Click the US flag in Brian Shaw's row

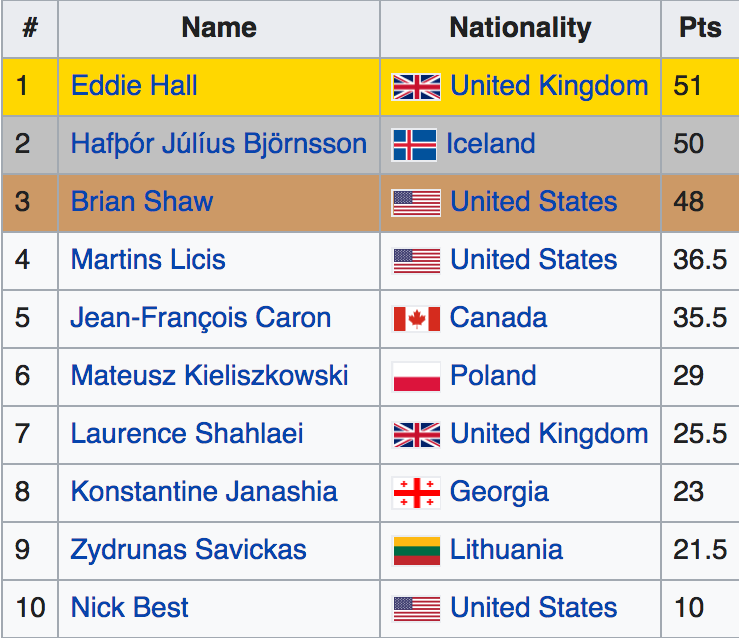pos(416,203)
